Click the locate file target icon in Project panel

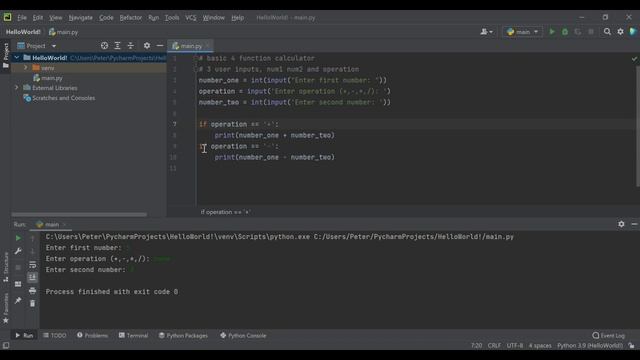point(104,46)
